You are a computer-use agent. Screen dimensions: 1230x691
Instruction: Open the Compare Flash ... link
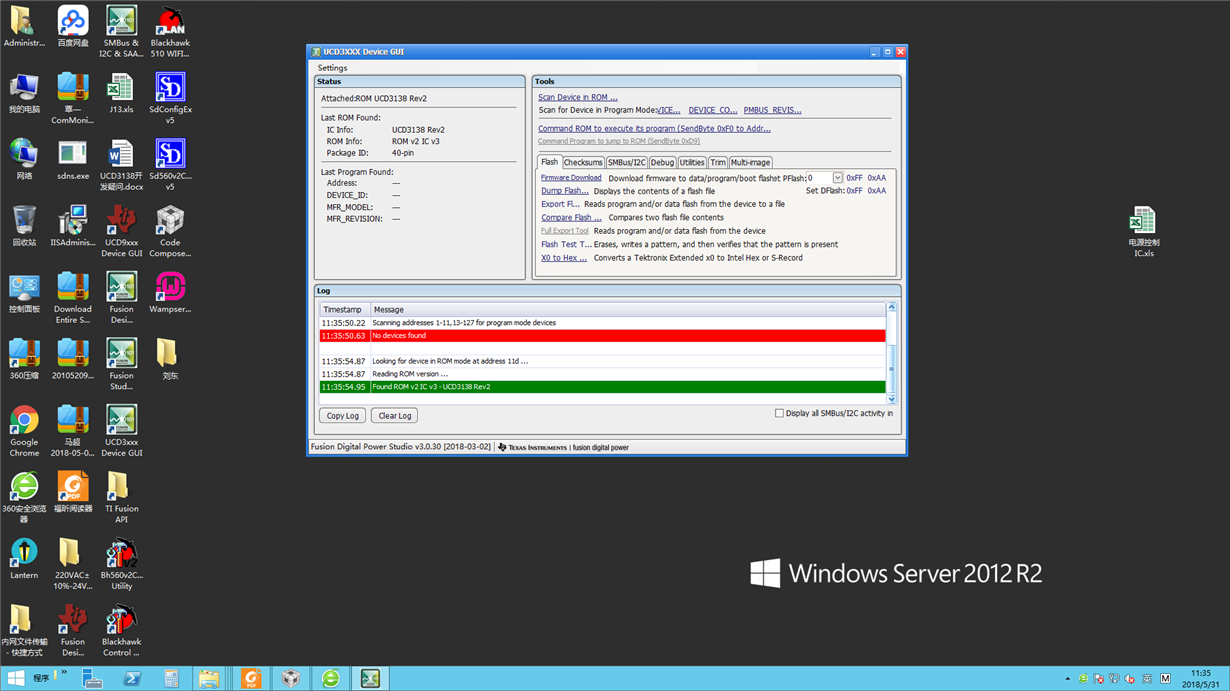click(571, 217)
